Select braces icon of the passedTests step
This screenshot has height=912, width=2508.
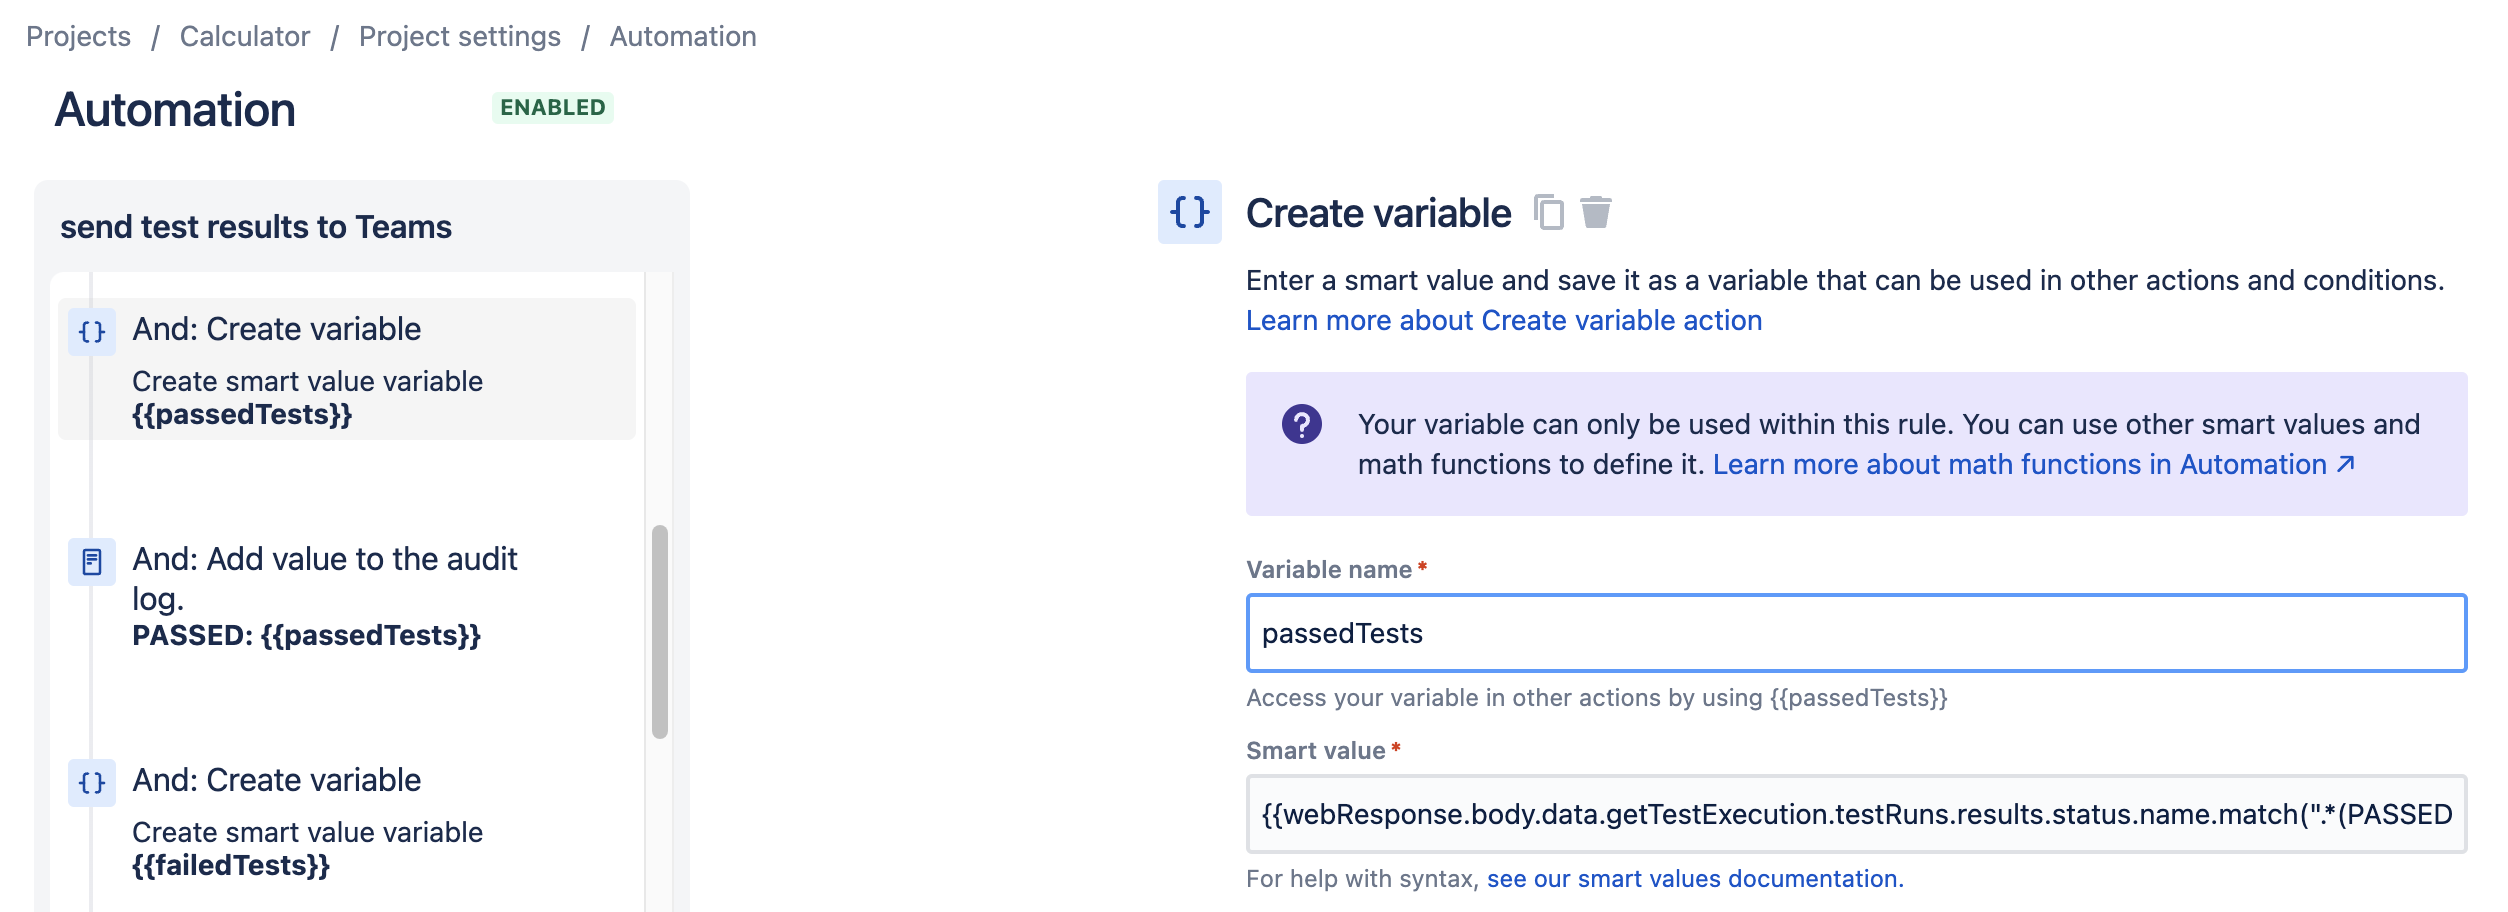coord(92,332)
